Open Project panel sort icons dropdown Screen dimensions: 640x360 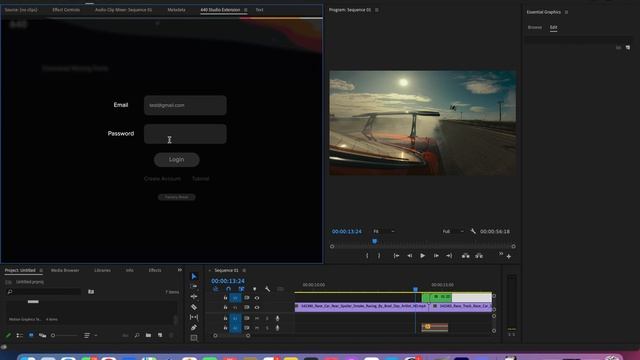pos(89,335)
